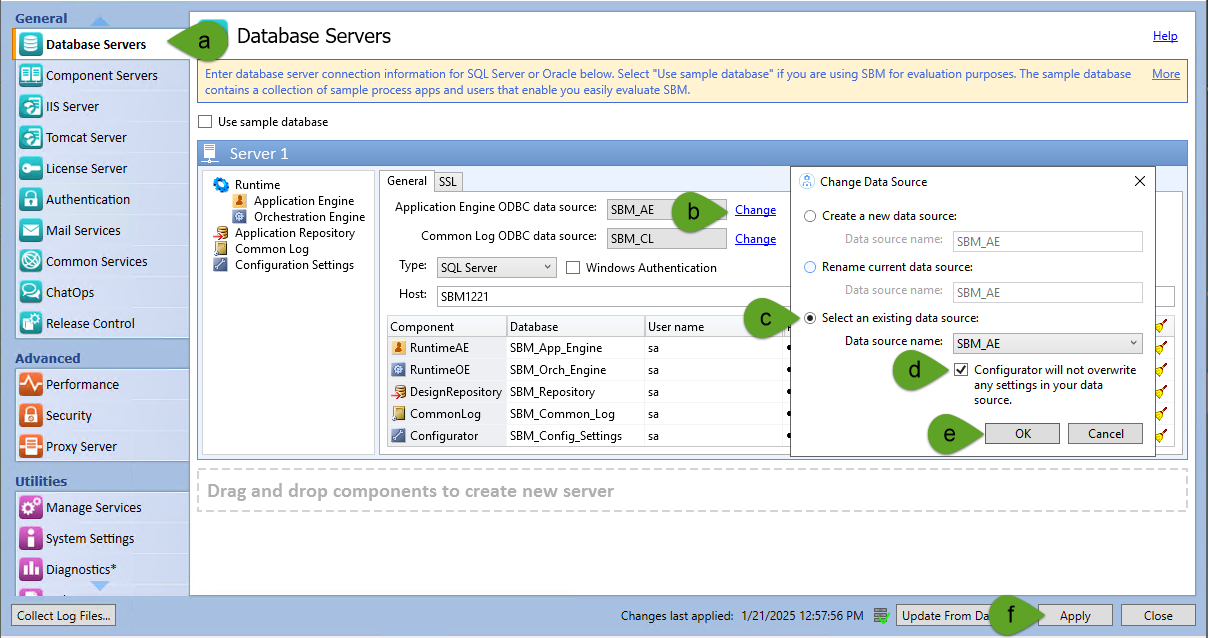Select the Release Control sidebar icon
This screenshot has height=638, width=1208.
[x=31, y=323]
